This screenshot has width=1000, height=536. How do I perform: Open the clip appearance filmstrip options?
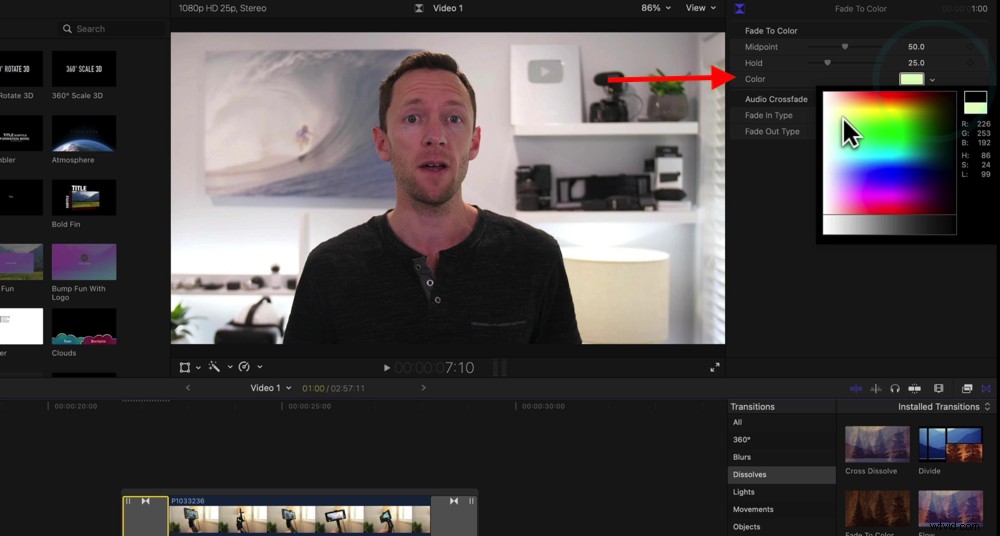tap(938, 389)
